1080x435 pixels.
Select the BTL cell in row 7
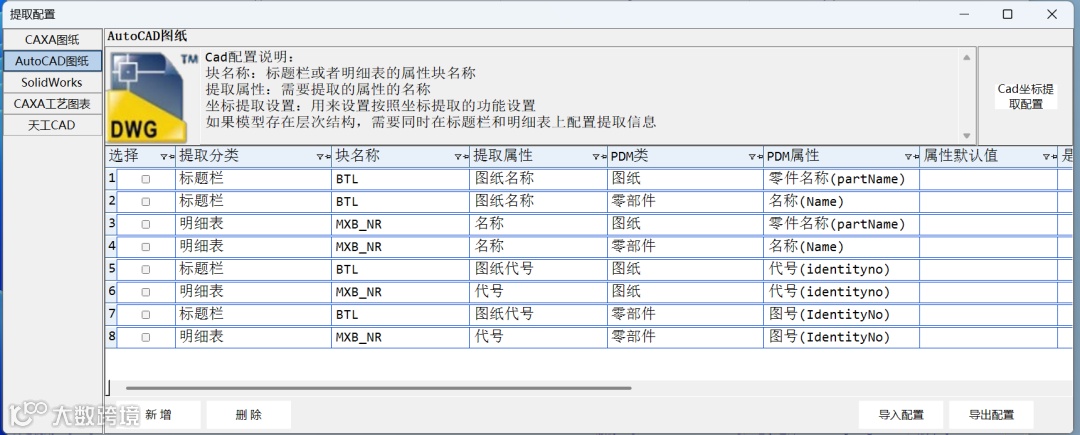[x=399, y=315]
